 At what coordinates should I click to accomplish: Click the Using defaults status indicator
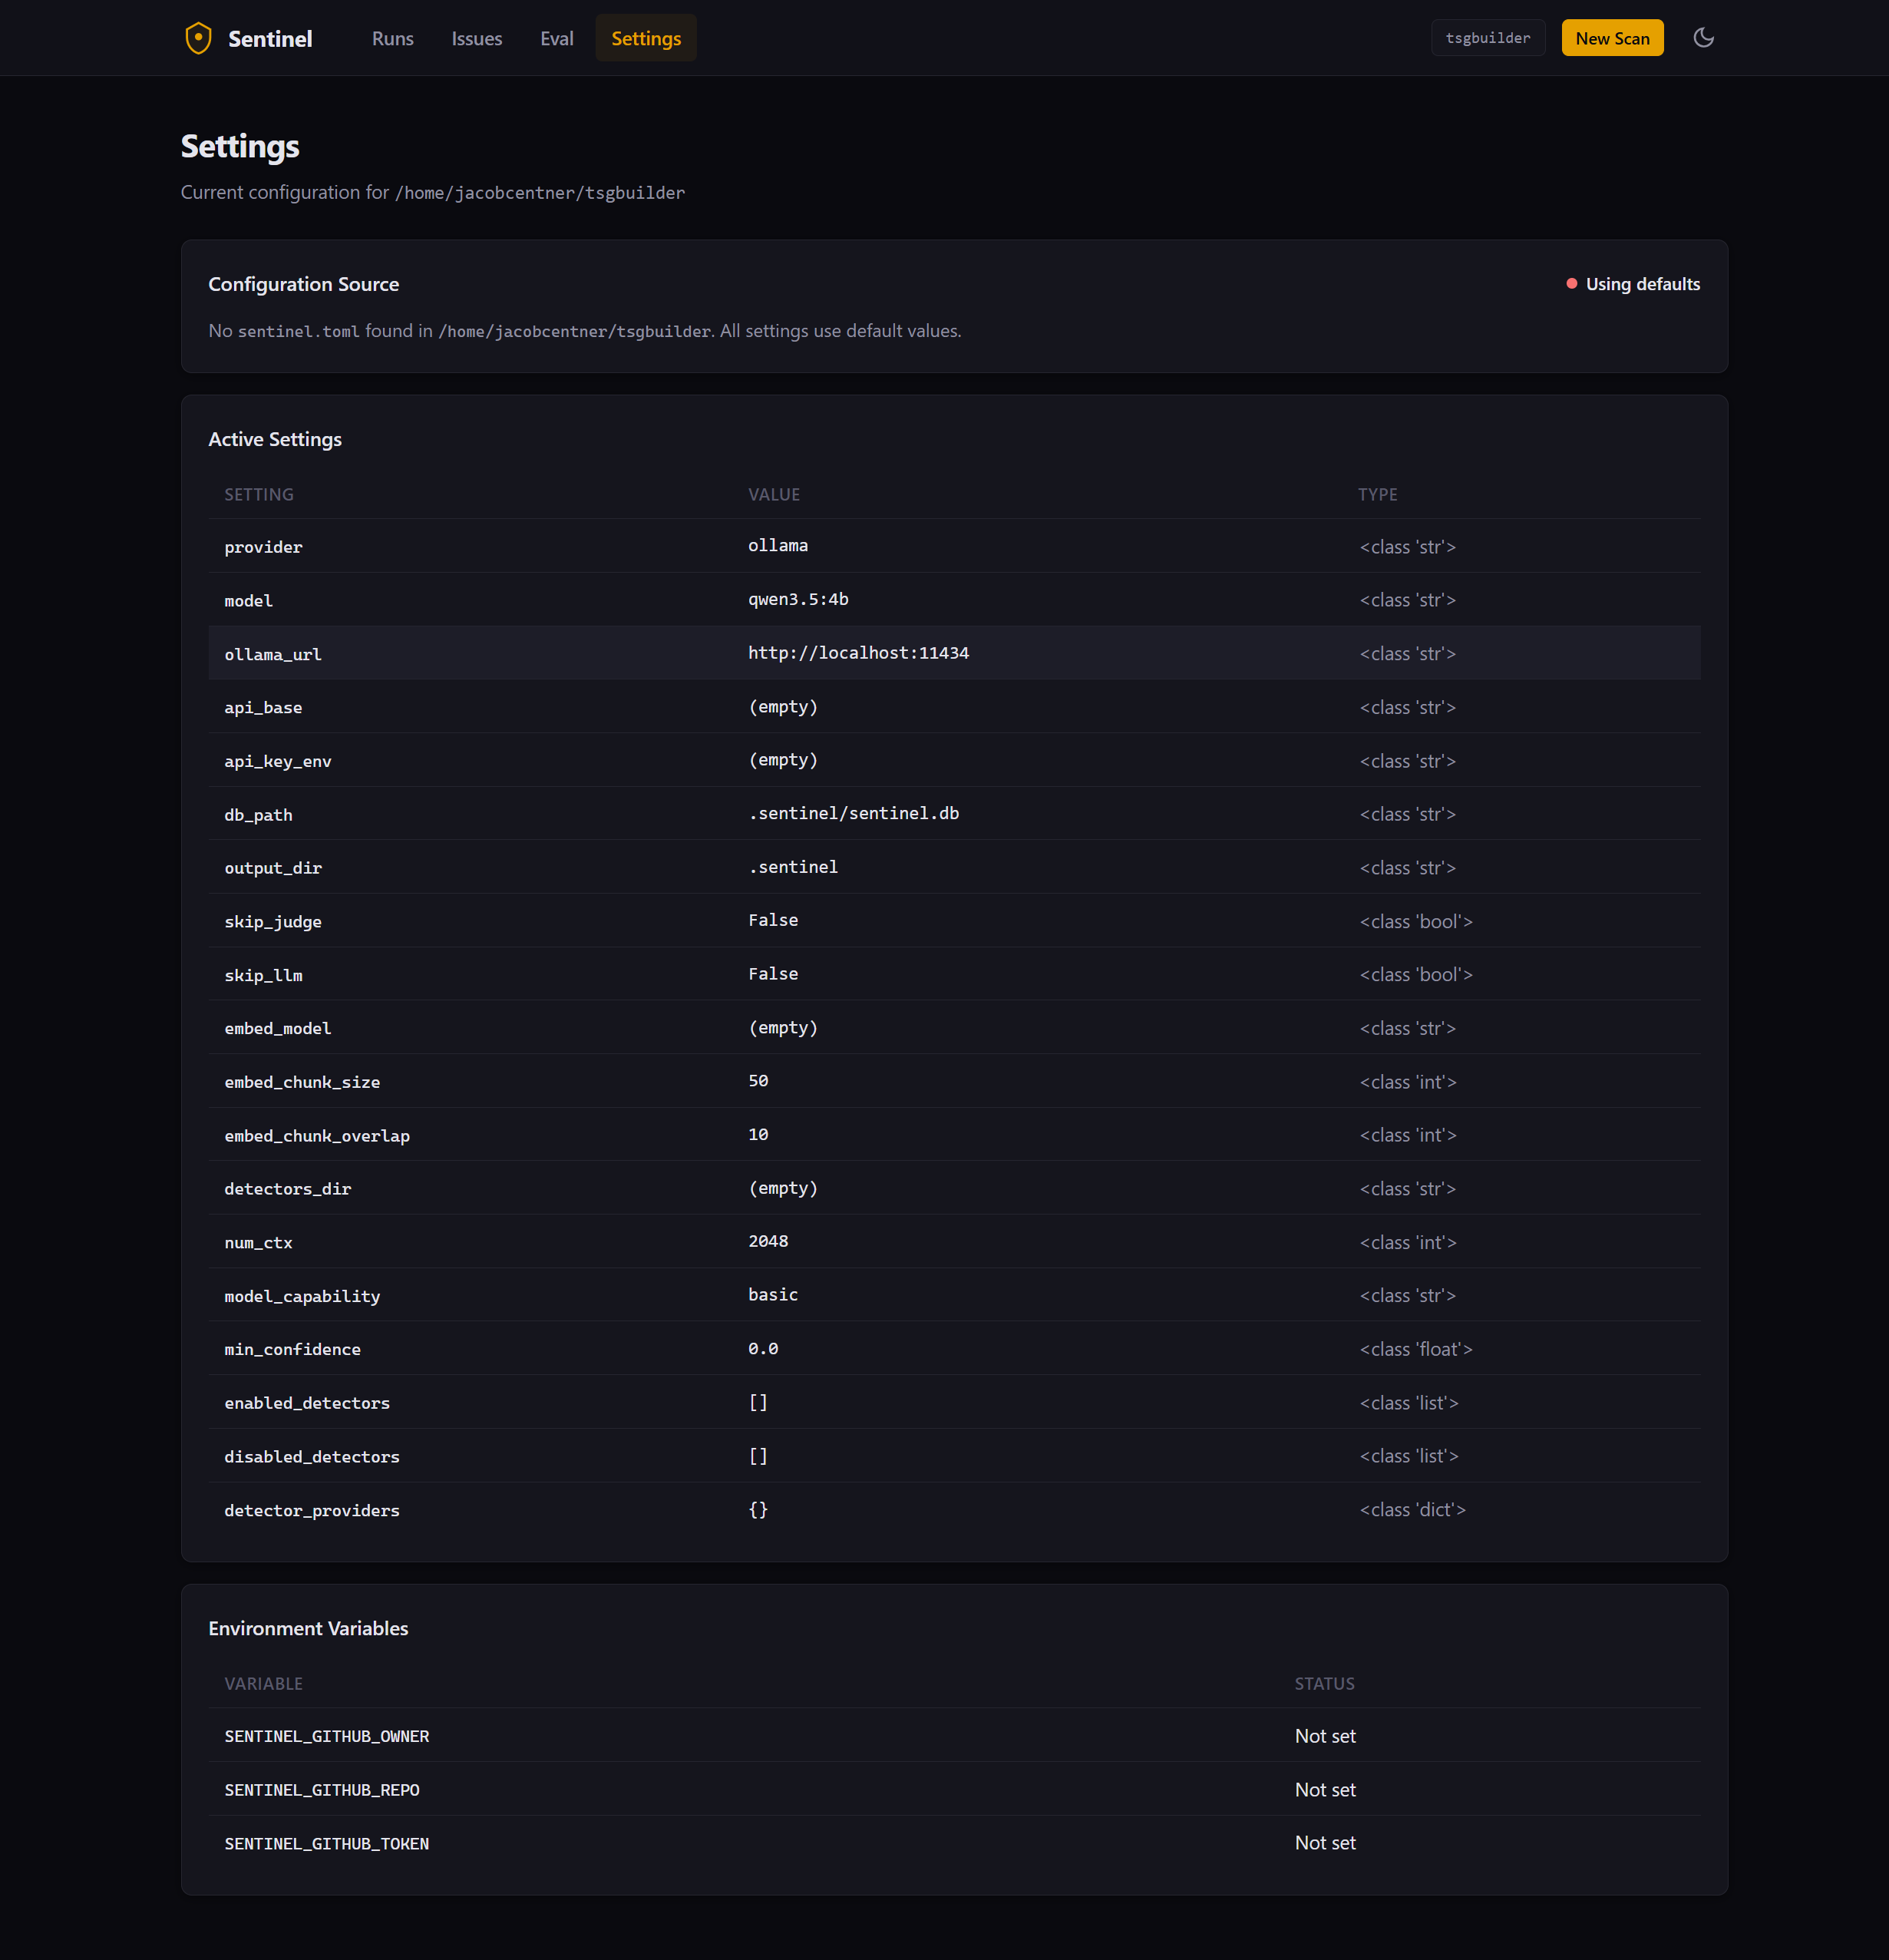tap(1632, 284)
